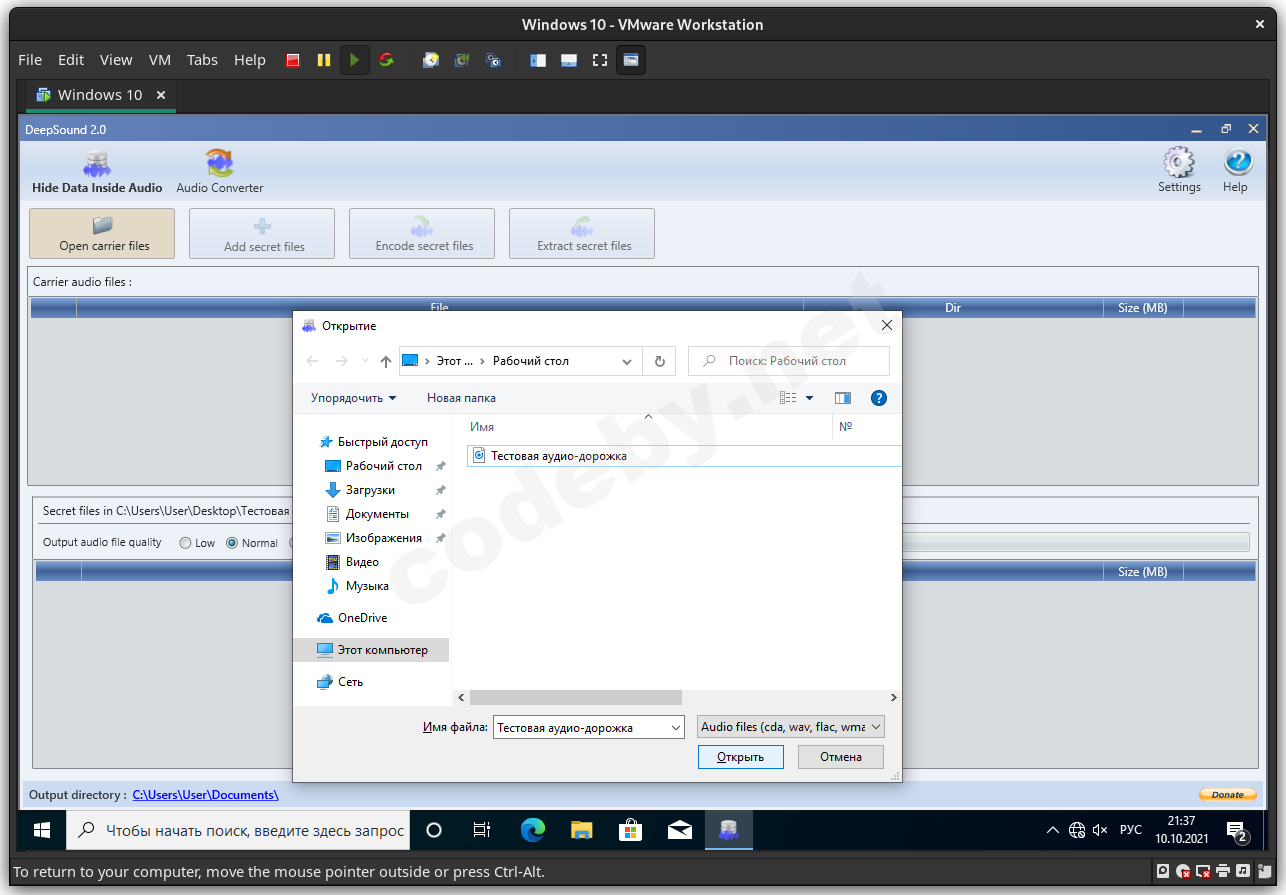Open the Audio Converter tool
The width and height of the screenshot is (1286, 895).
coord(219,164)
